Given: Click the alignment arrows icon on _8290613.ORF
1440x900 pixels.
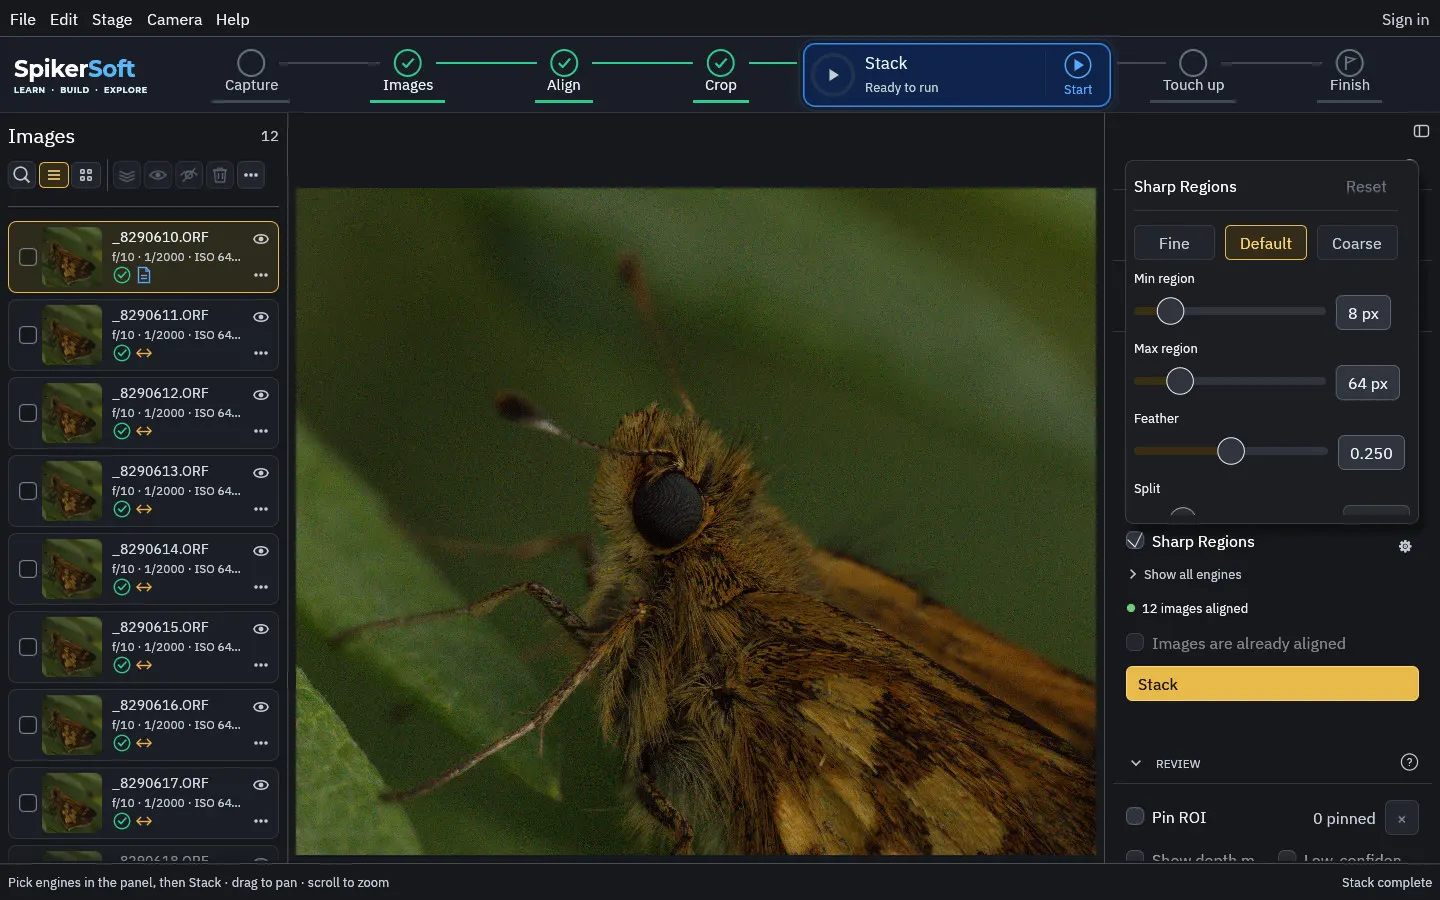Looking at the screenshot, I should [x=144, y=509].
